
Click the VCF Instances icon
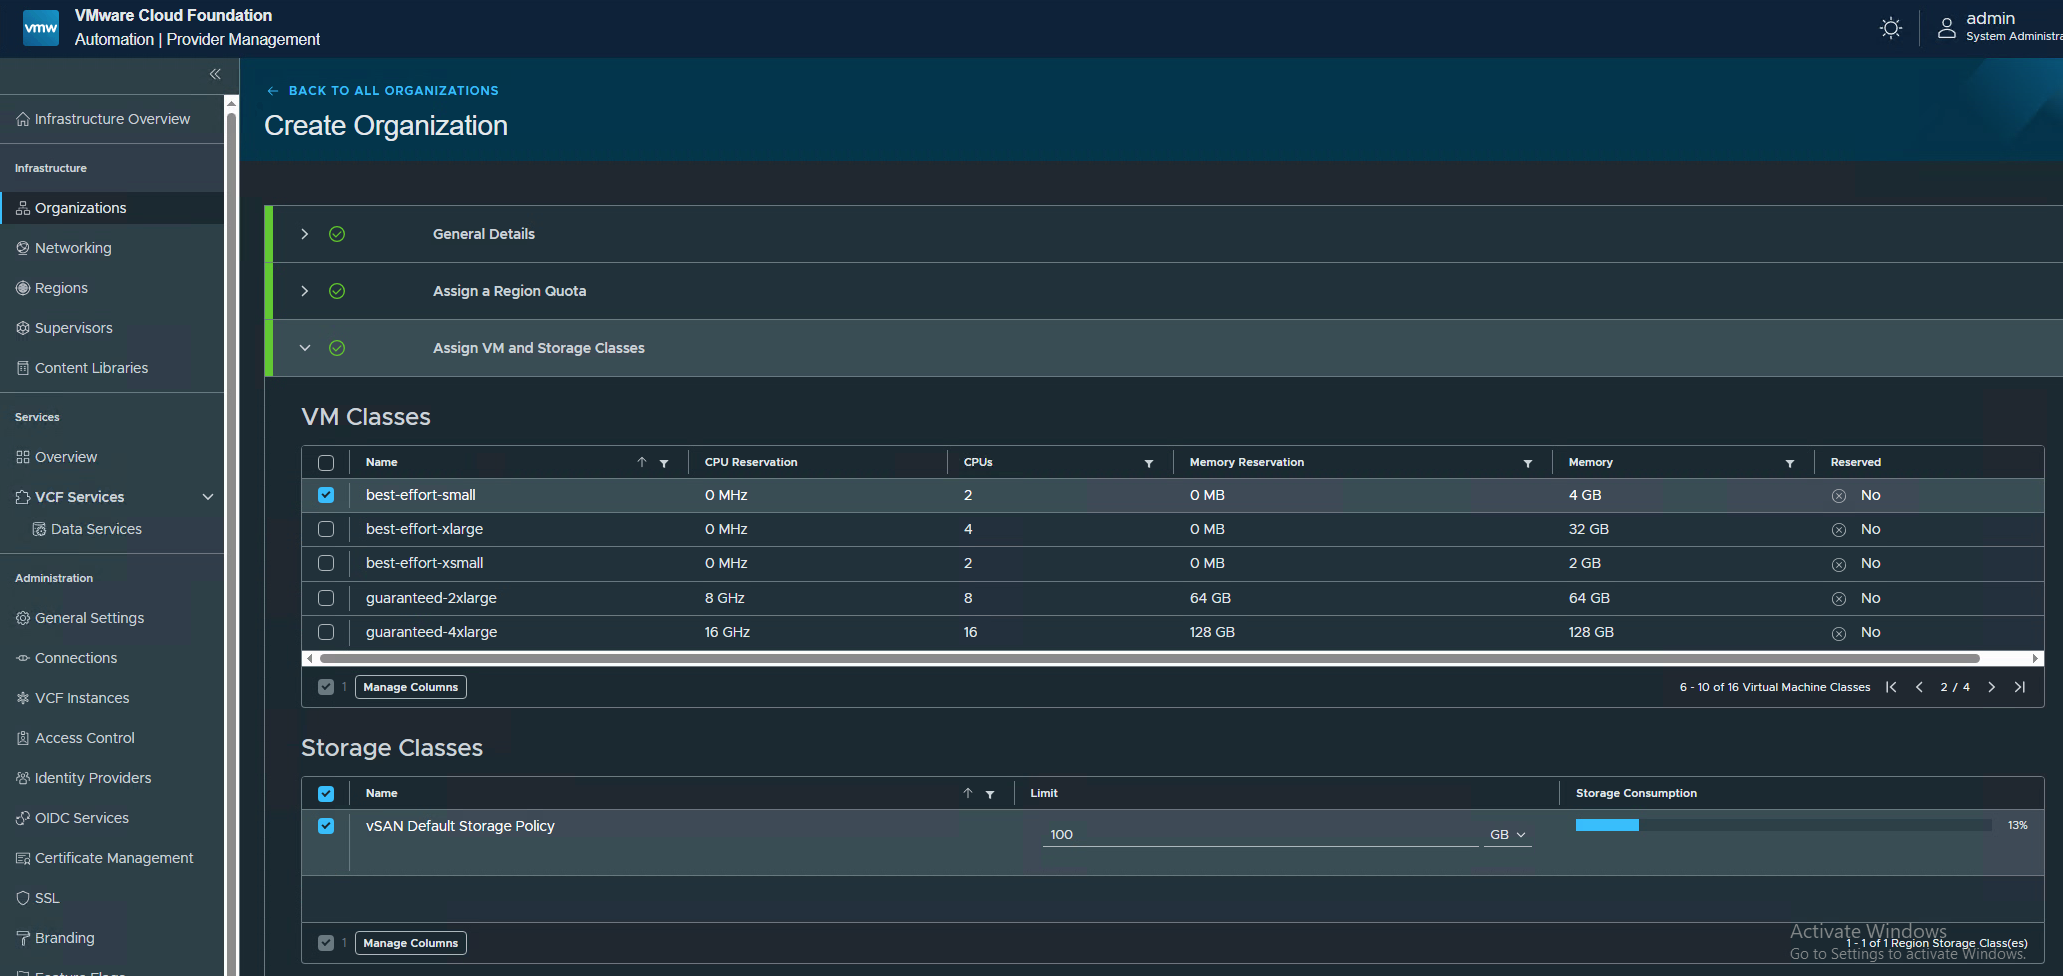(x=23, y=698)
